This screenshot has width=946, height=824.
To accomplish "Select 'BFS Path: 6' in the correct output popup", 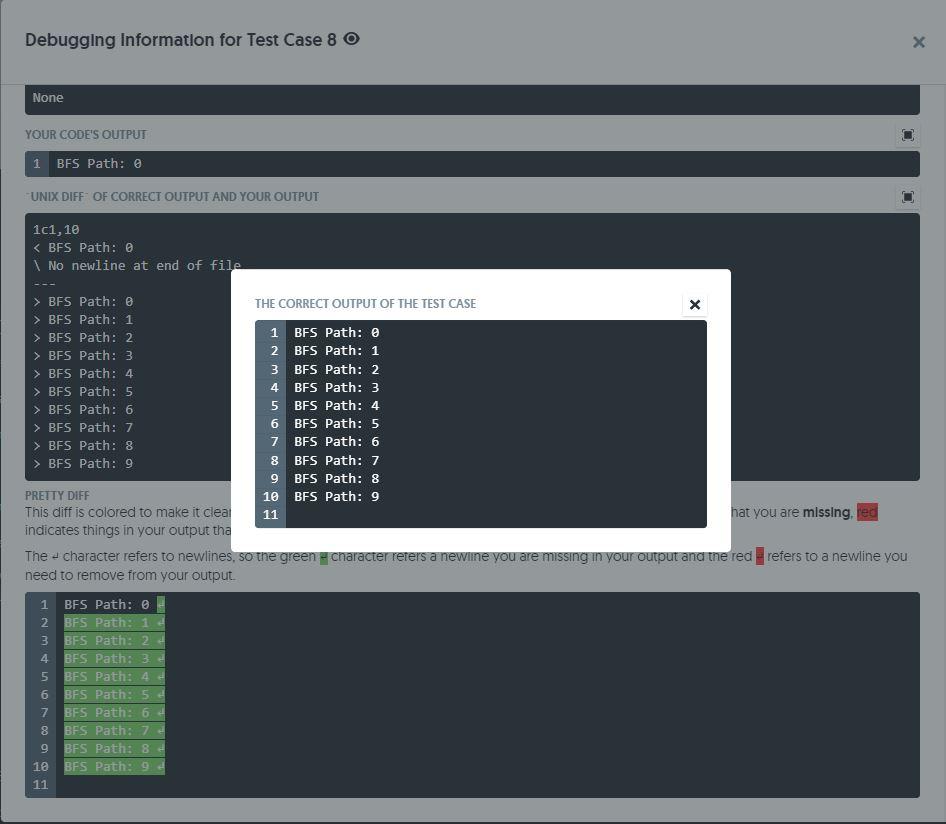I will tap(337, 442).
